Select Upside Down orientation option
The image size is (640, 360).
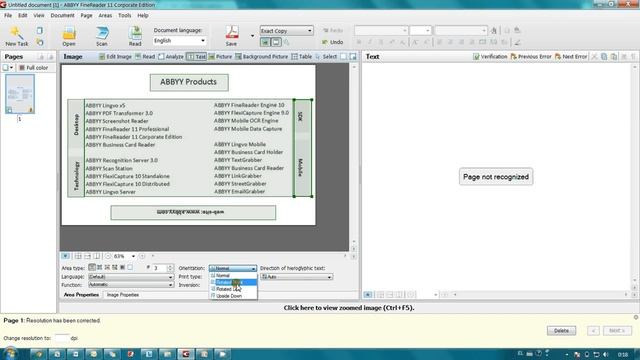pos(233,296)
